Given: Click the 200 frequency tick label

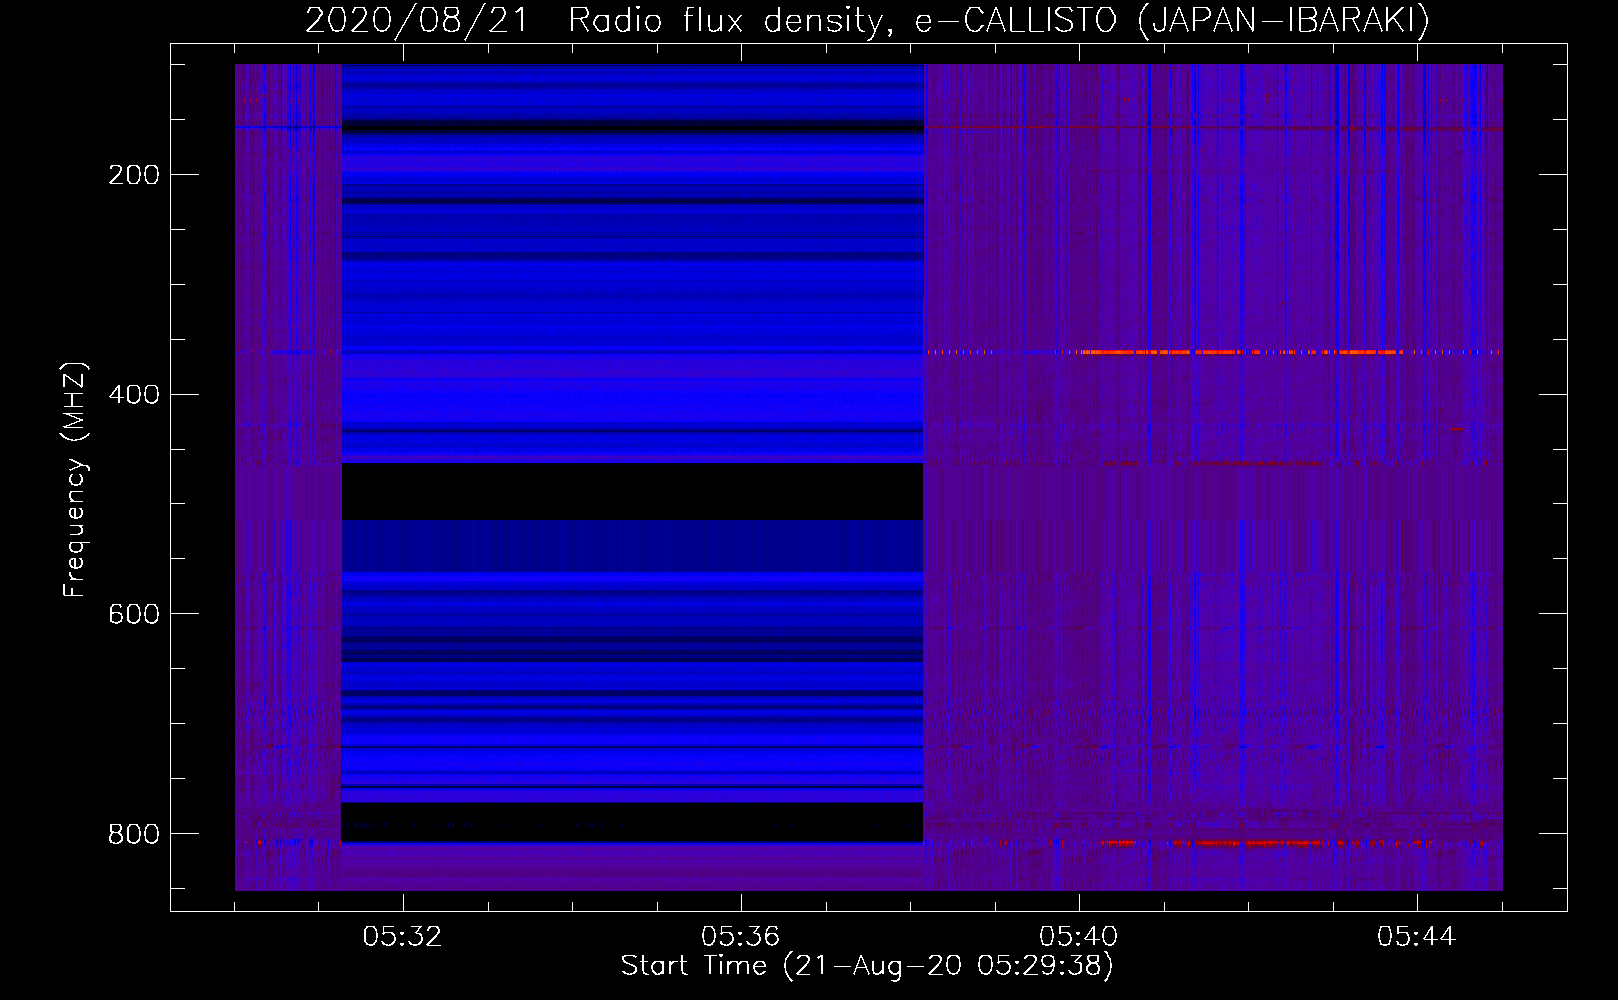Looking at the screenshot, I should tap(134, 175).
